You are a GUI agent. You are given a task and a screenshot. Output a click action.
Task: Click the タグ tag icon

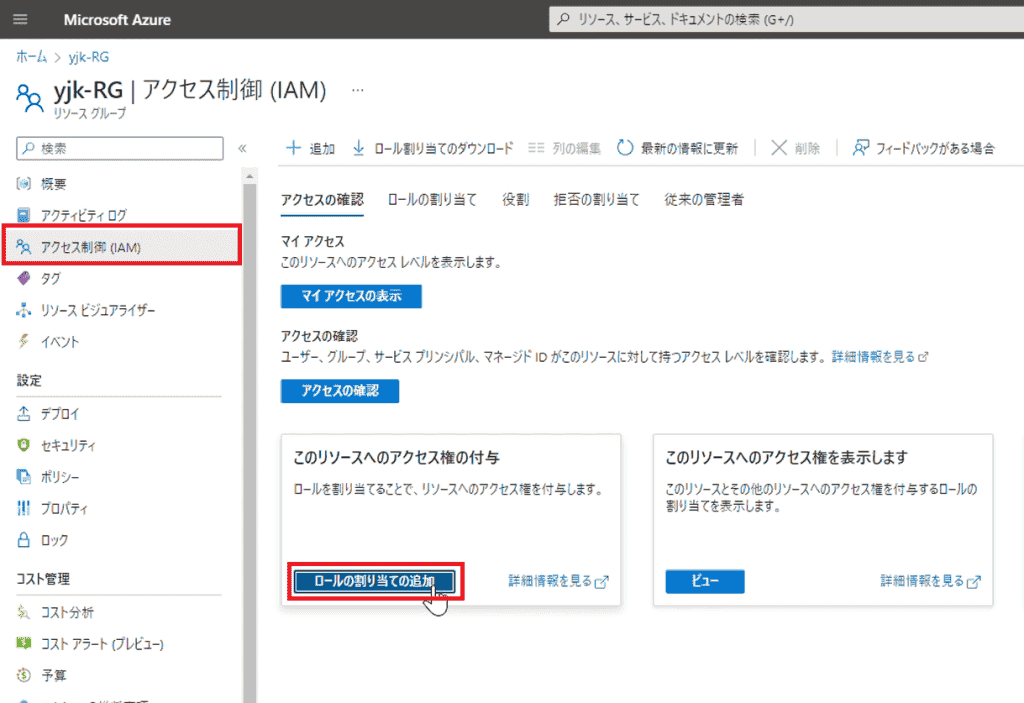coord(24,278)
